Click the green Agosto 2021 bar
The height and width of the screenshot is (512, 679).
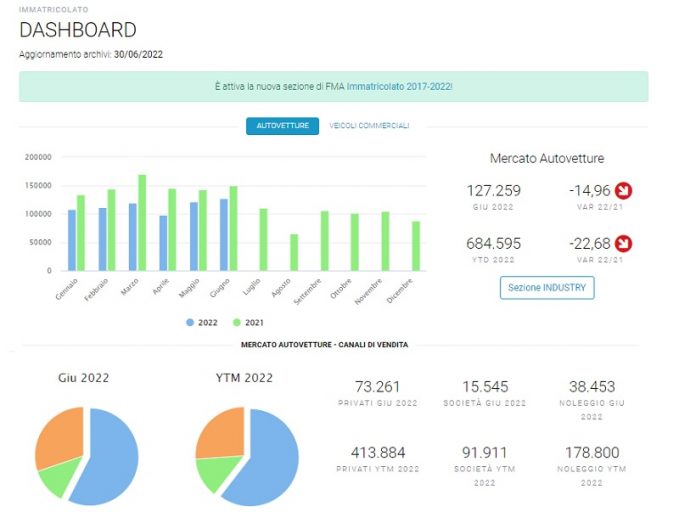pyautogui.click(x=294, y=253)
